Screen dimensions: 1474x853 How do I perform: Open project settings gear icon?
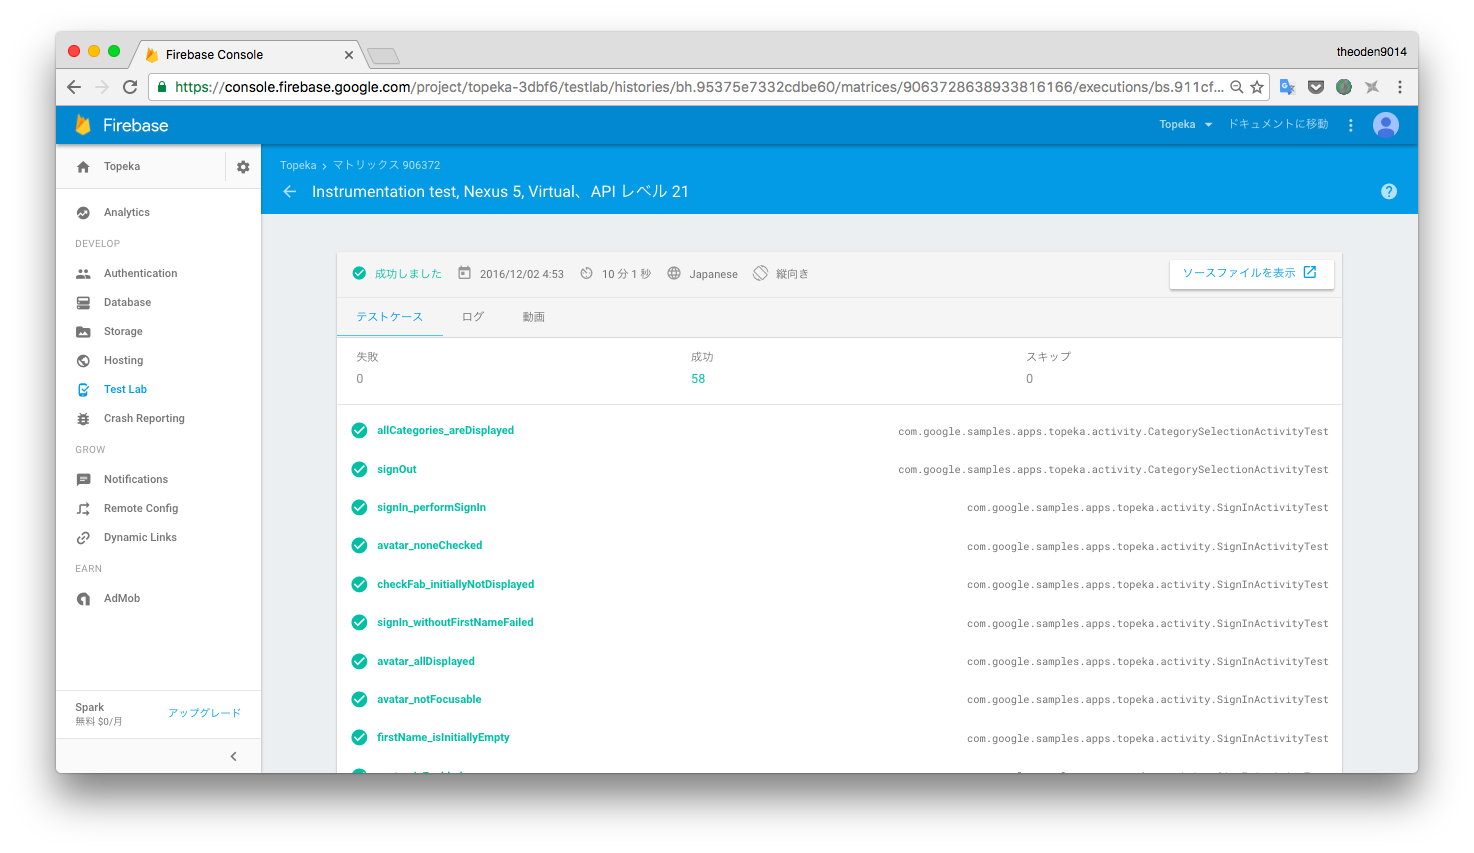pyautogui.click(x=243, y=167)
